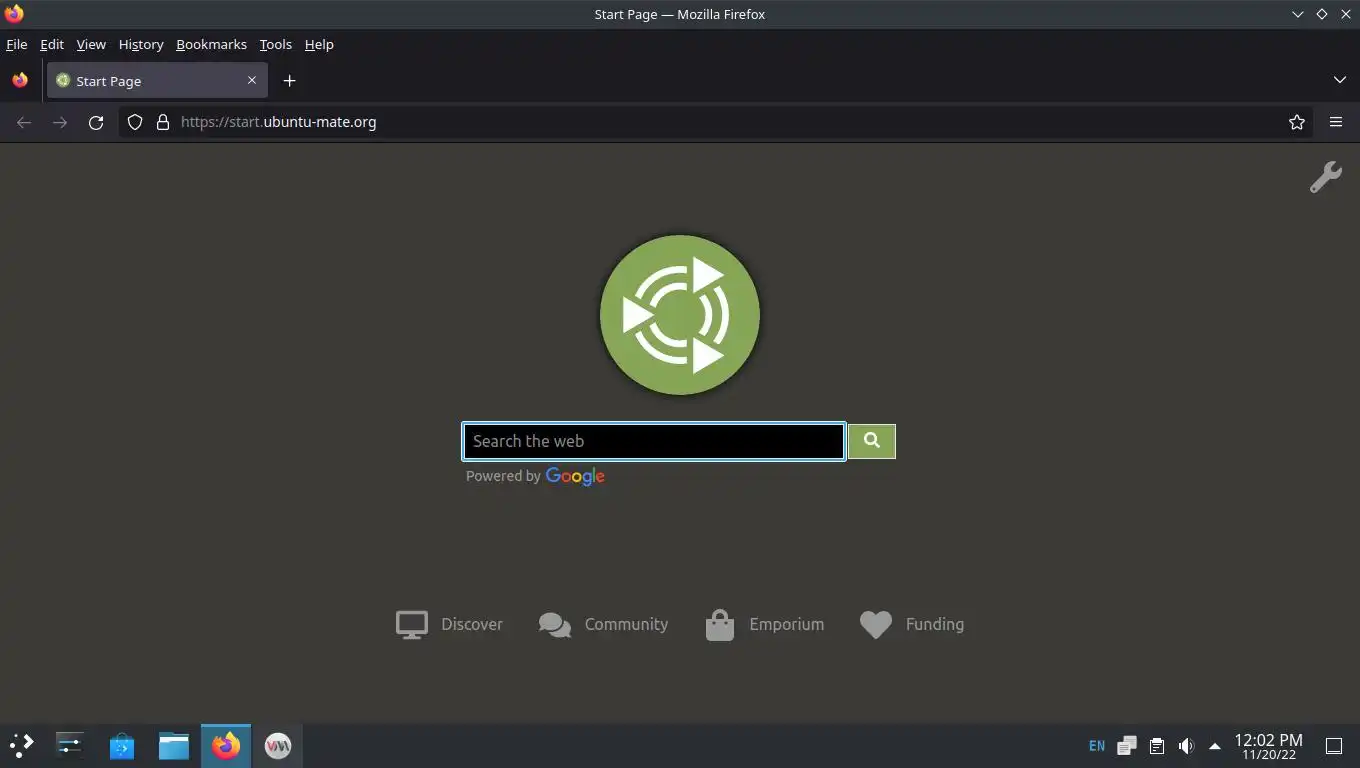Open the KDE application launcher
1360x768 pixels.
click(x=22, y=745)
